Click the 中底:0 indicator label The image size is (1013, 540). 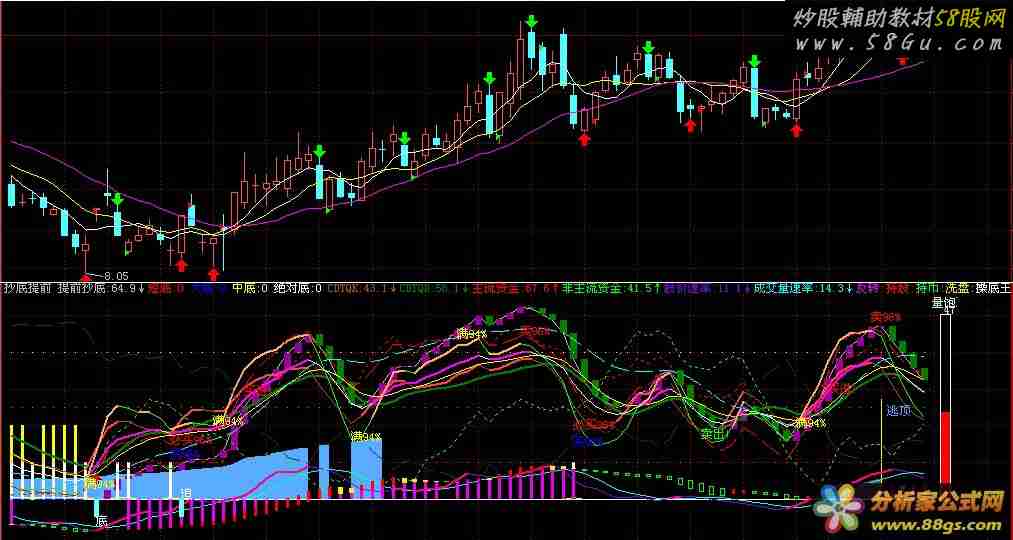(x=251, y=288)
